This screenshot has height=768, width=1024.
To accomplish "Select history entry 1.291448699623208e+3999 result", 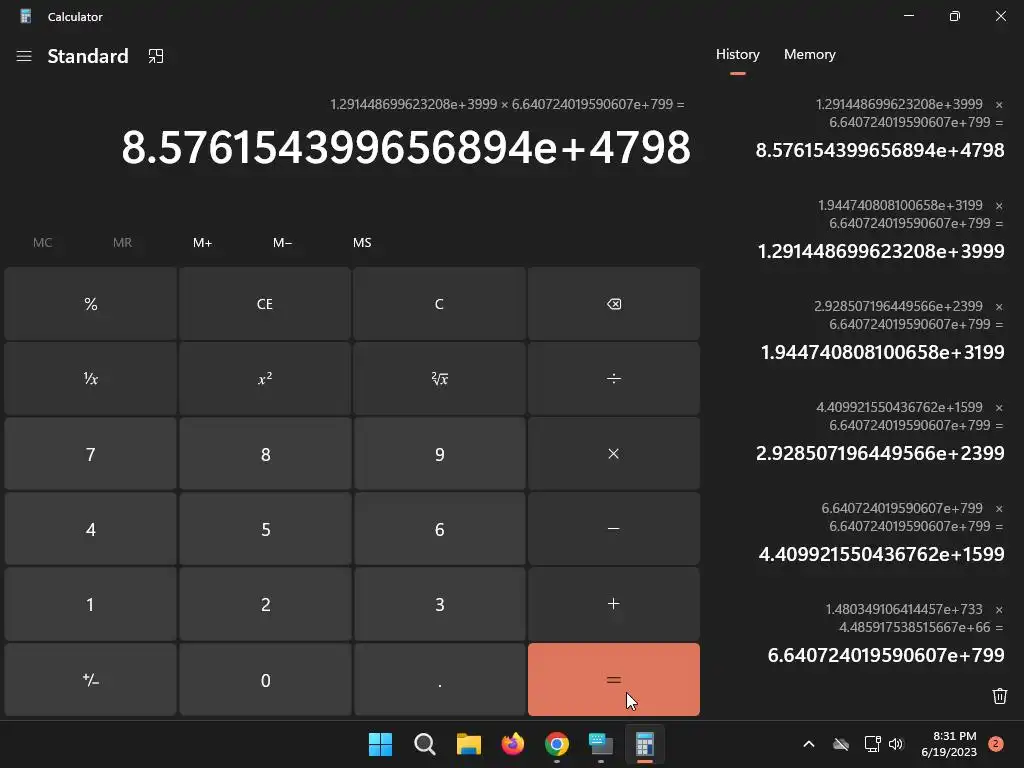I will tap(881, 251).
